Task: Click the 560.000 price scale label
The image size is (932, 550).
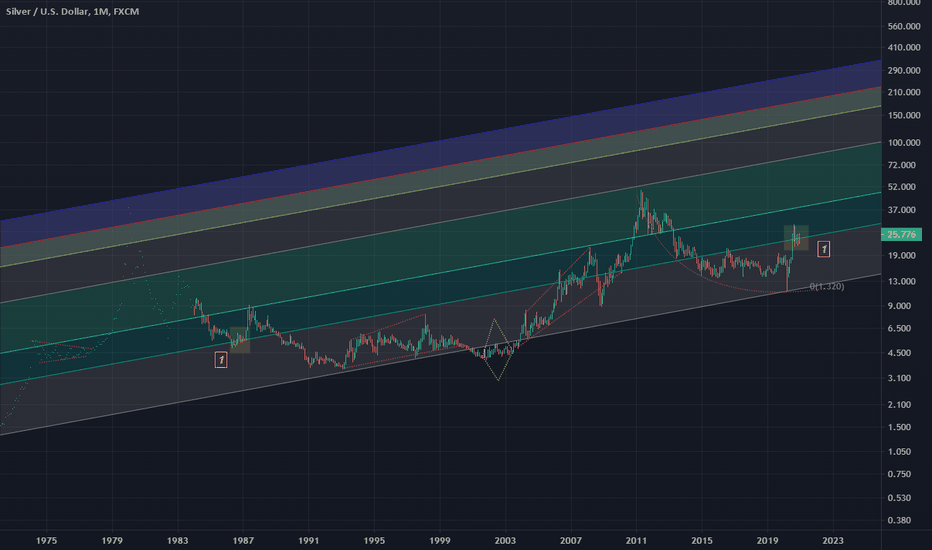Action: [x=904, y=26]
